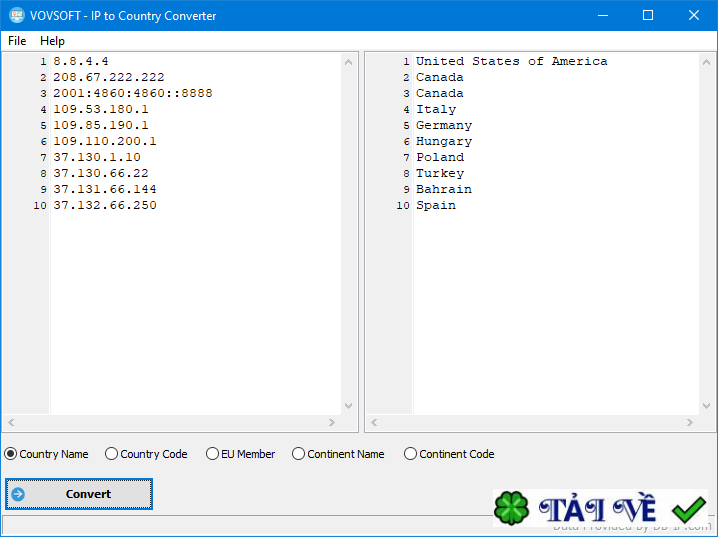Select the Country Name radio option
This screenshot has height=537, width=718.
click(46, 454)
